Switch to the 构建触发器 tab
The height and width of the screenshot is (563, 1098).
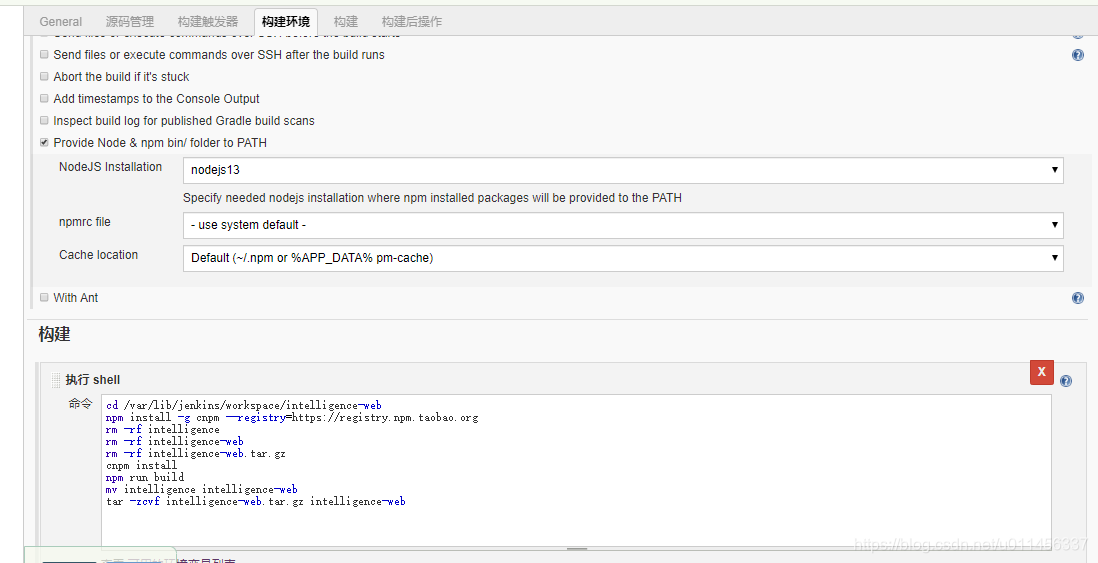(x=208, y=22)
